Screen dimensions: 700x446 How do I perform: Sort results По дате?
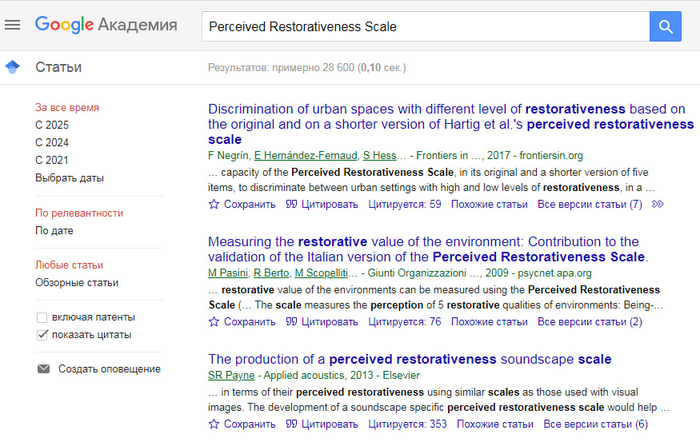coord(55,230)
